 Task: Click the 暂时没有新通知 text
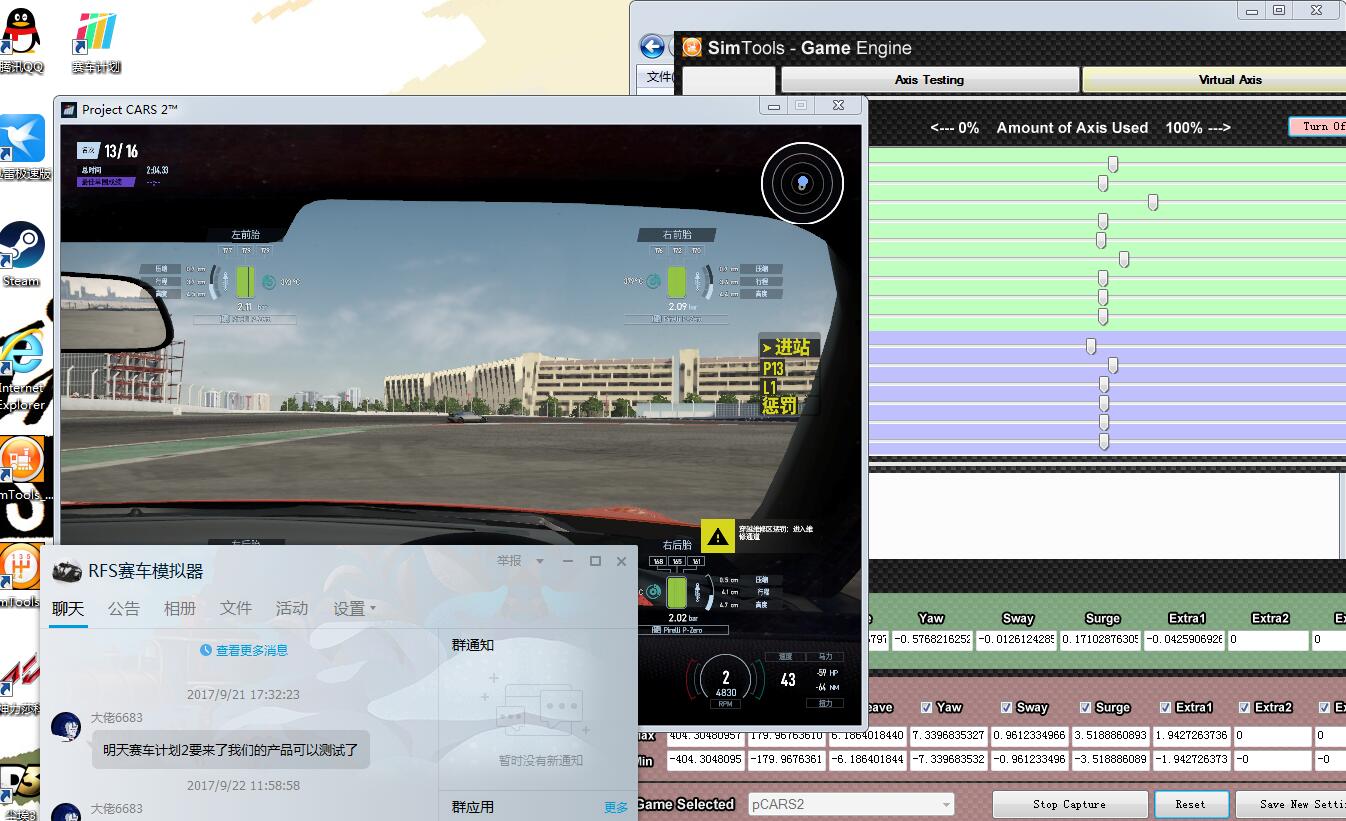click(541, 761)
